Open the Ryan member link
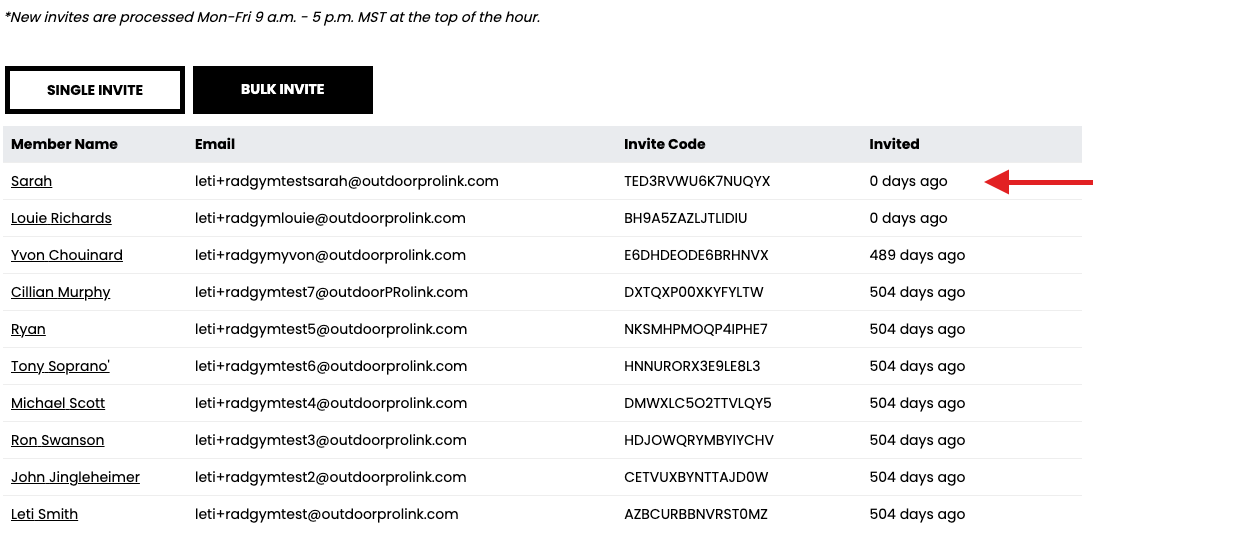The image size is (1248, 554). click(28, 329)
